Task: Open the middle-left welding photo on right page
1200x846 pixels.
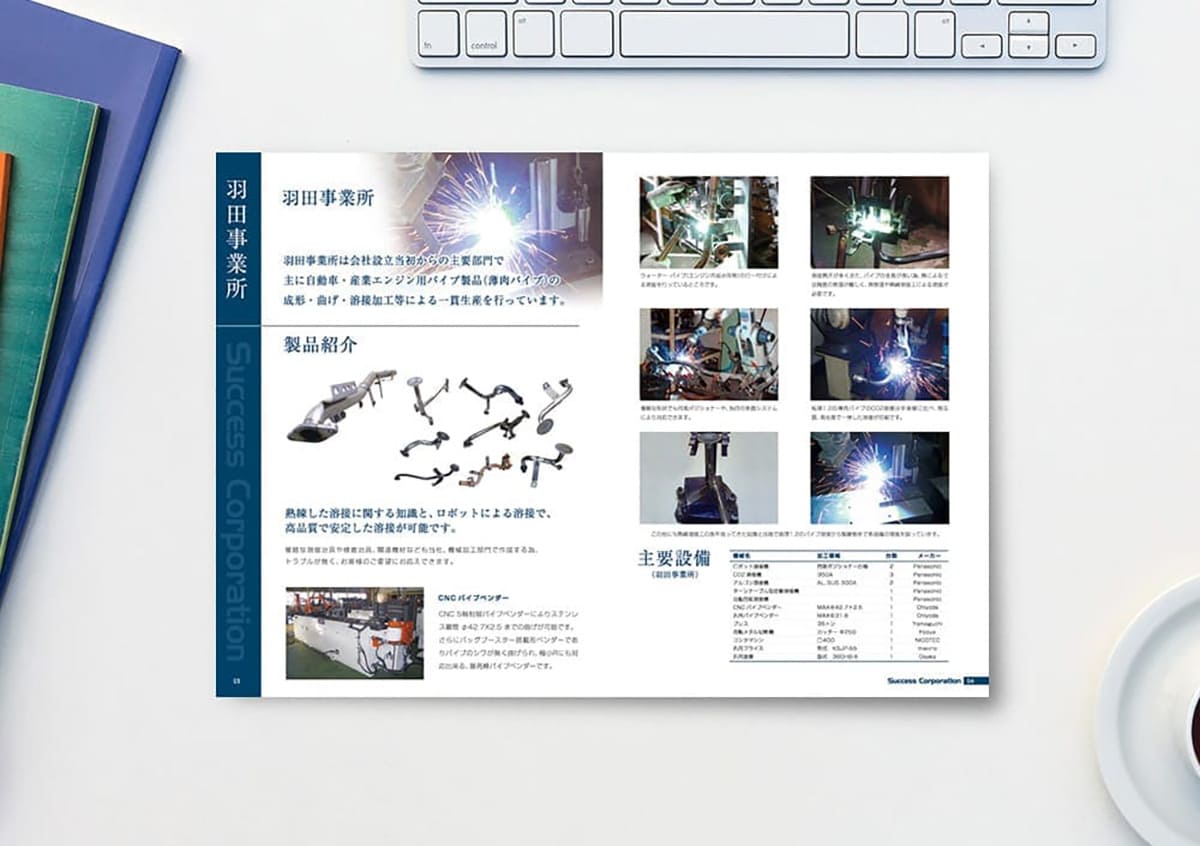Action: (709, 354)
